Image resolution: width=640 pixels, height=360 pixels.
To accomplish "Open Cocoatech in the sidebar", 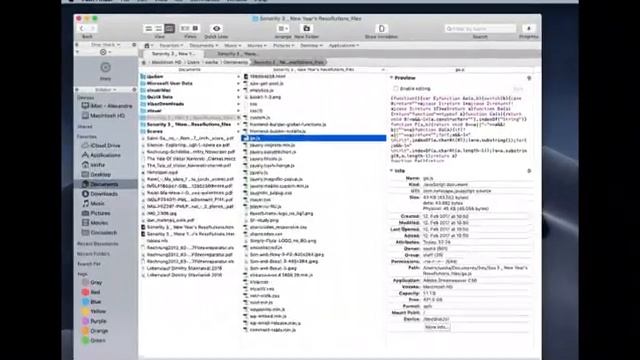I will 99,233.
